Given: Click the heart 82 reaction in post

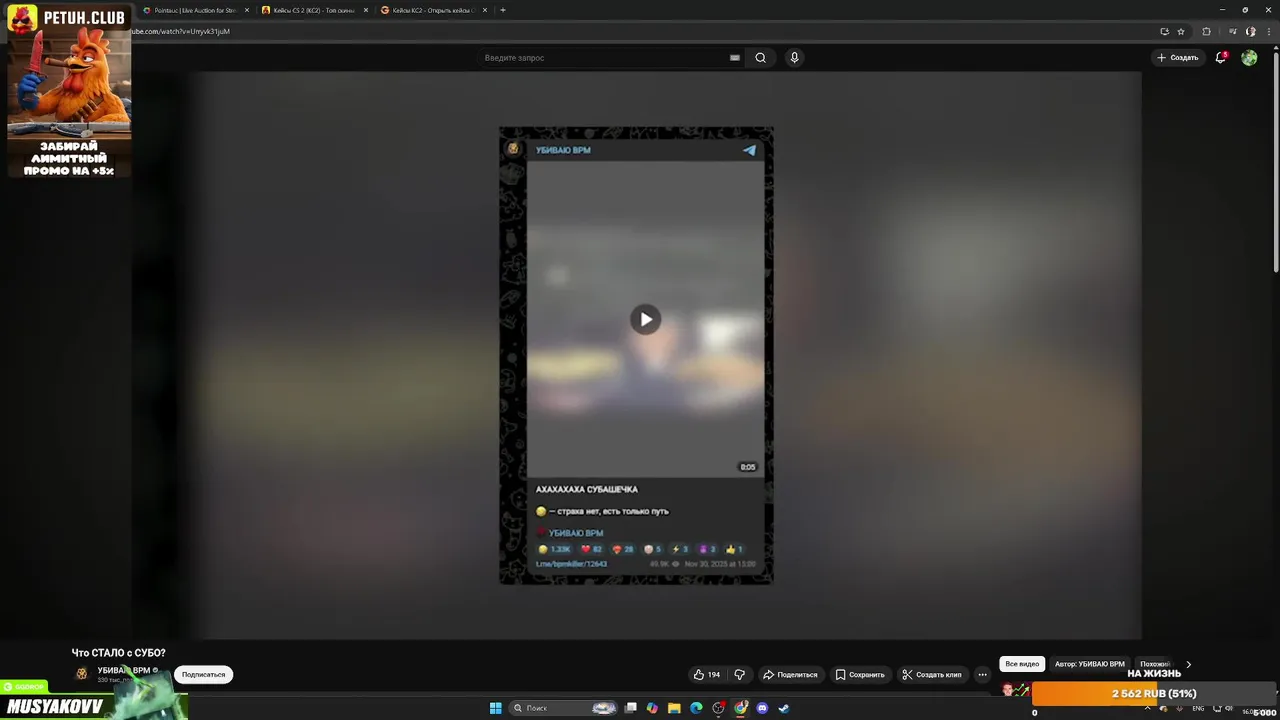Looking at the screenshot, I should pyautogui.click(x=592, y=549).
